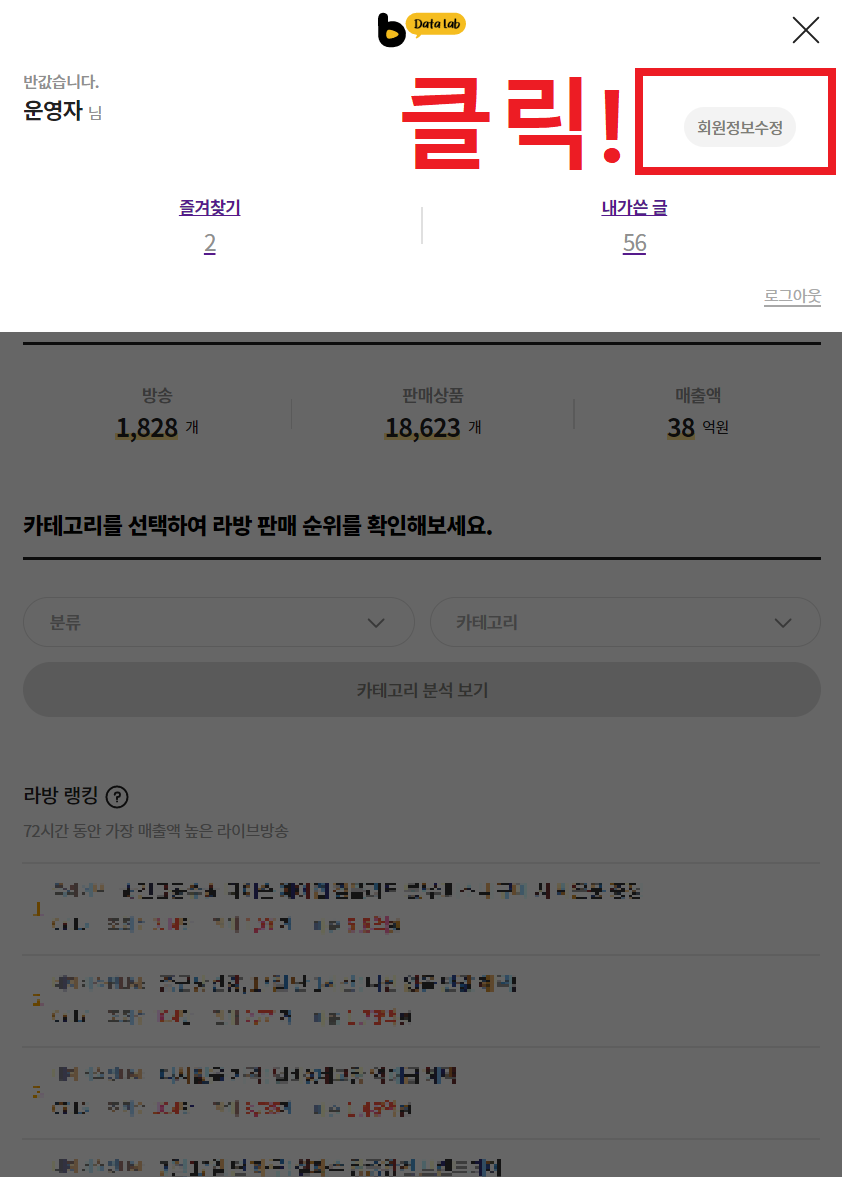Screen dimensions: 842x1177
Task: Click the 방송 1,828 count stat
Action: 157,414
